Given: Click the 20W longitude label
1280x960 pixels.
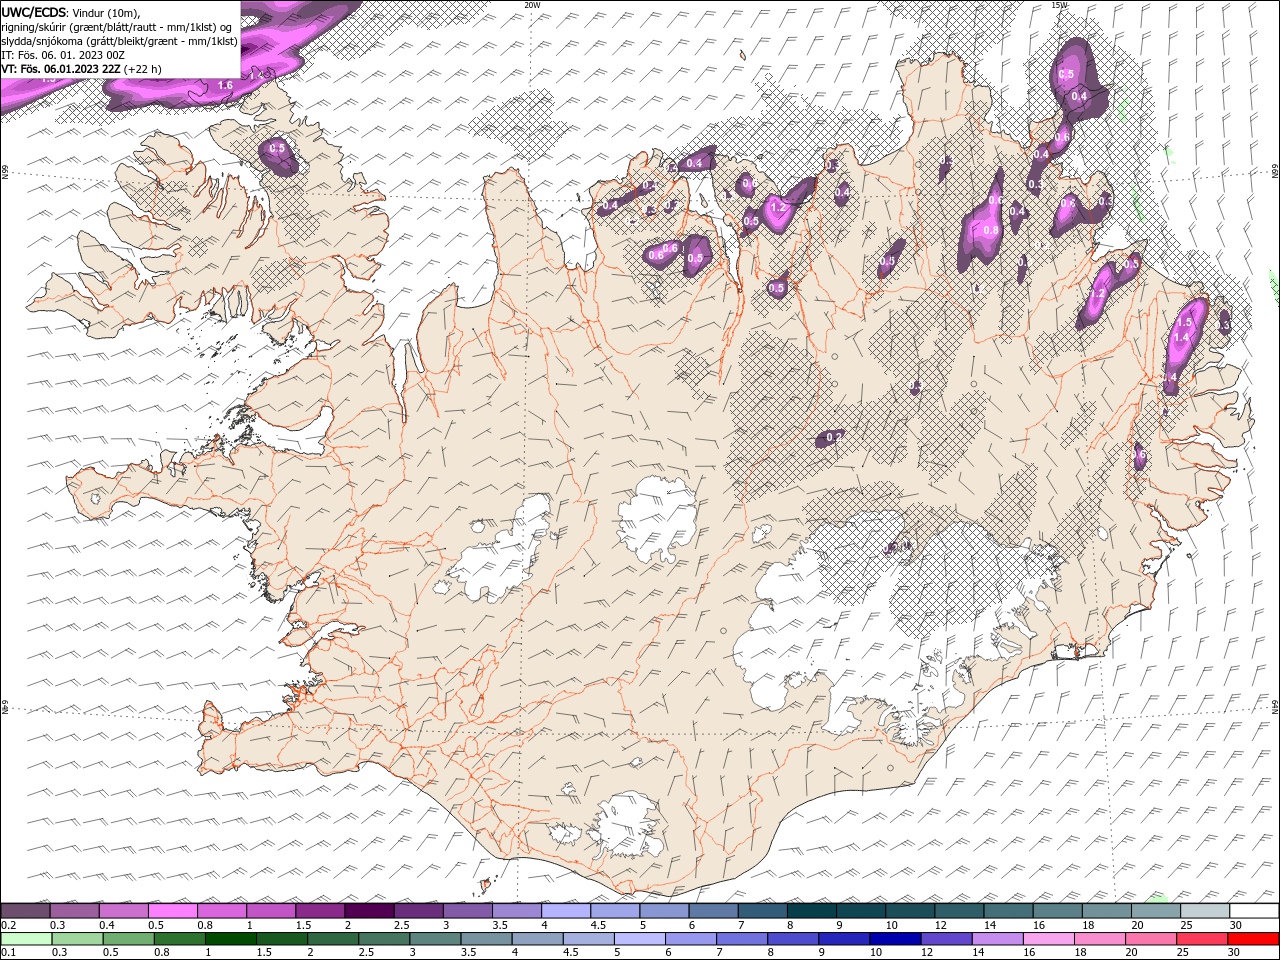Looking at the screenshot, I should pos(532,5).
